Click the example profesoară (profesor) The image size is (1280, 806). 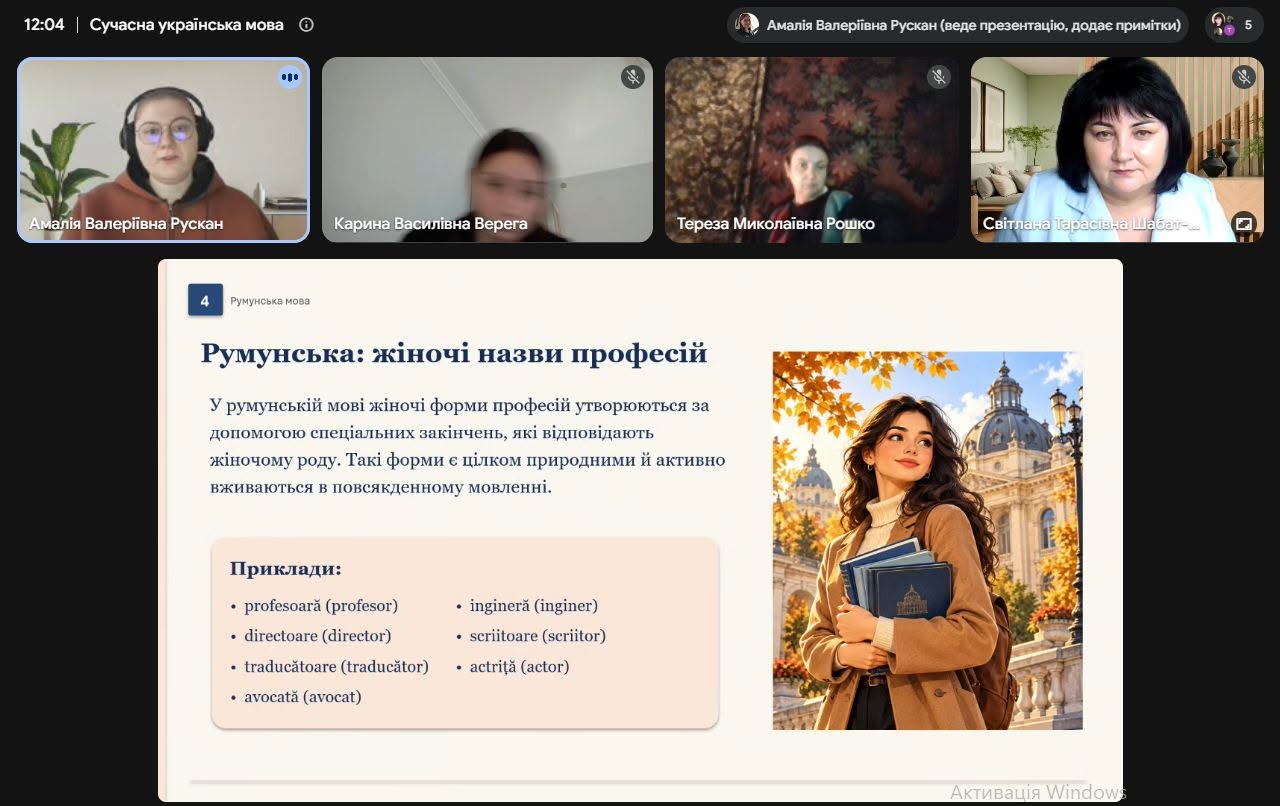(321, 606)
